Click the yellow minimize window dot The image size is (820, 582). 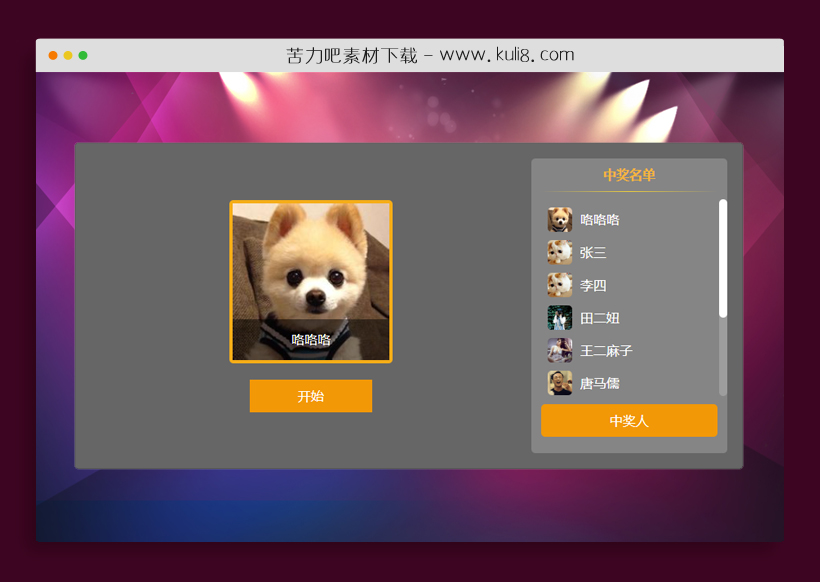68,56
